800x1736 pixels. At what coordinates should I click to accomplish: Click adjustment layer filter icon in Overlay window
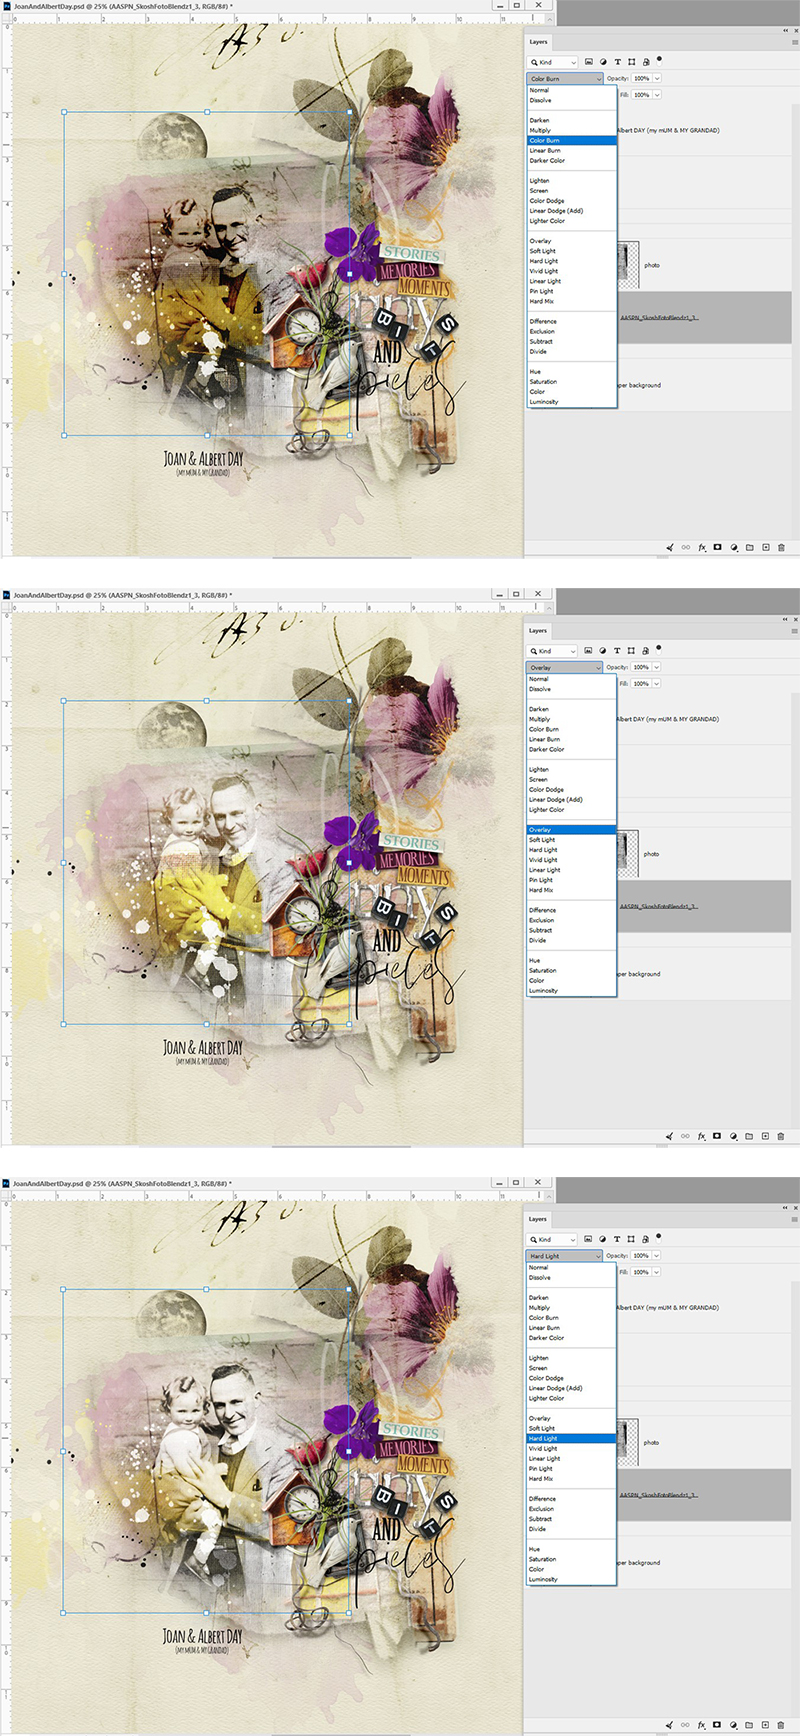(x=603, y=651)
